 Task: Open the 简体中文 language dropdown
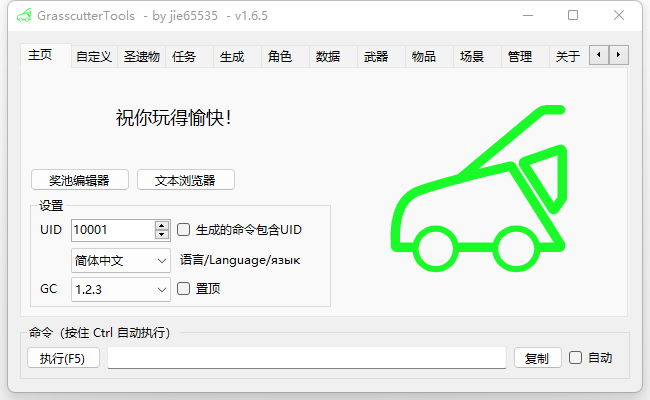121,260
